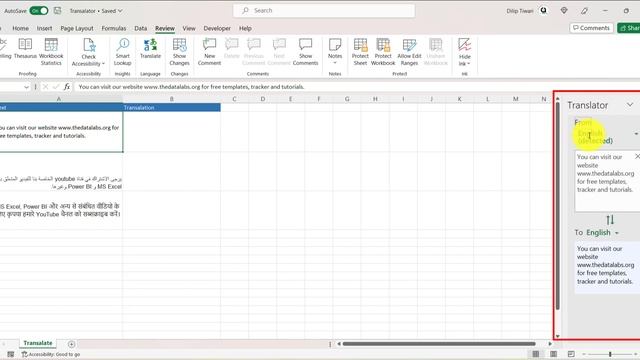The height and width of the screenshot is (360, 640).
Task: Open the Data tab
Action: tap(140, 28)
